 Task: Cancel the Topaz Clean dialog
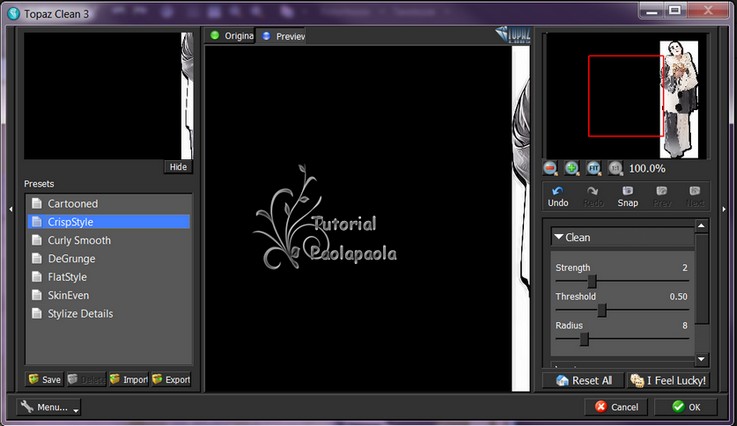point(616,407)
